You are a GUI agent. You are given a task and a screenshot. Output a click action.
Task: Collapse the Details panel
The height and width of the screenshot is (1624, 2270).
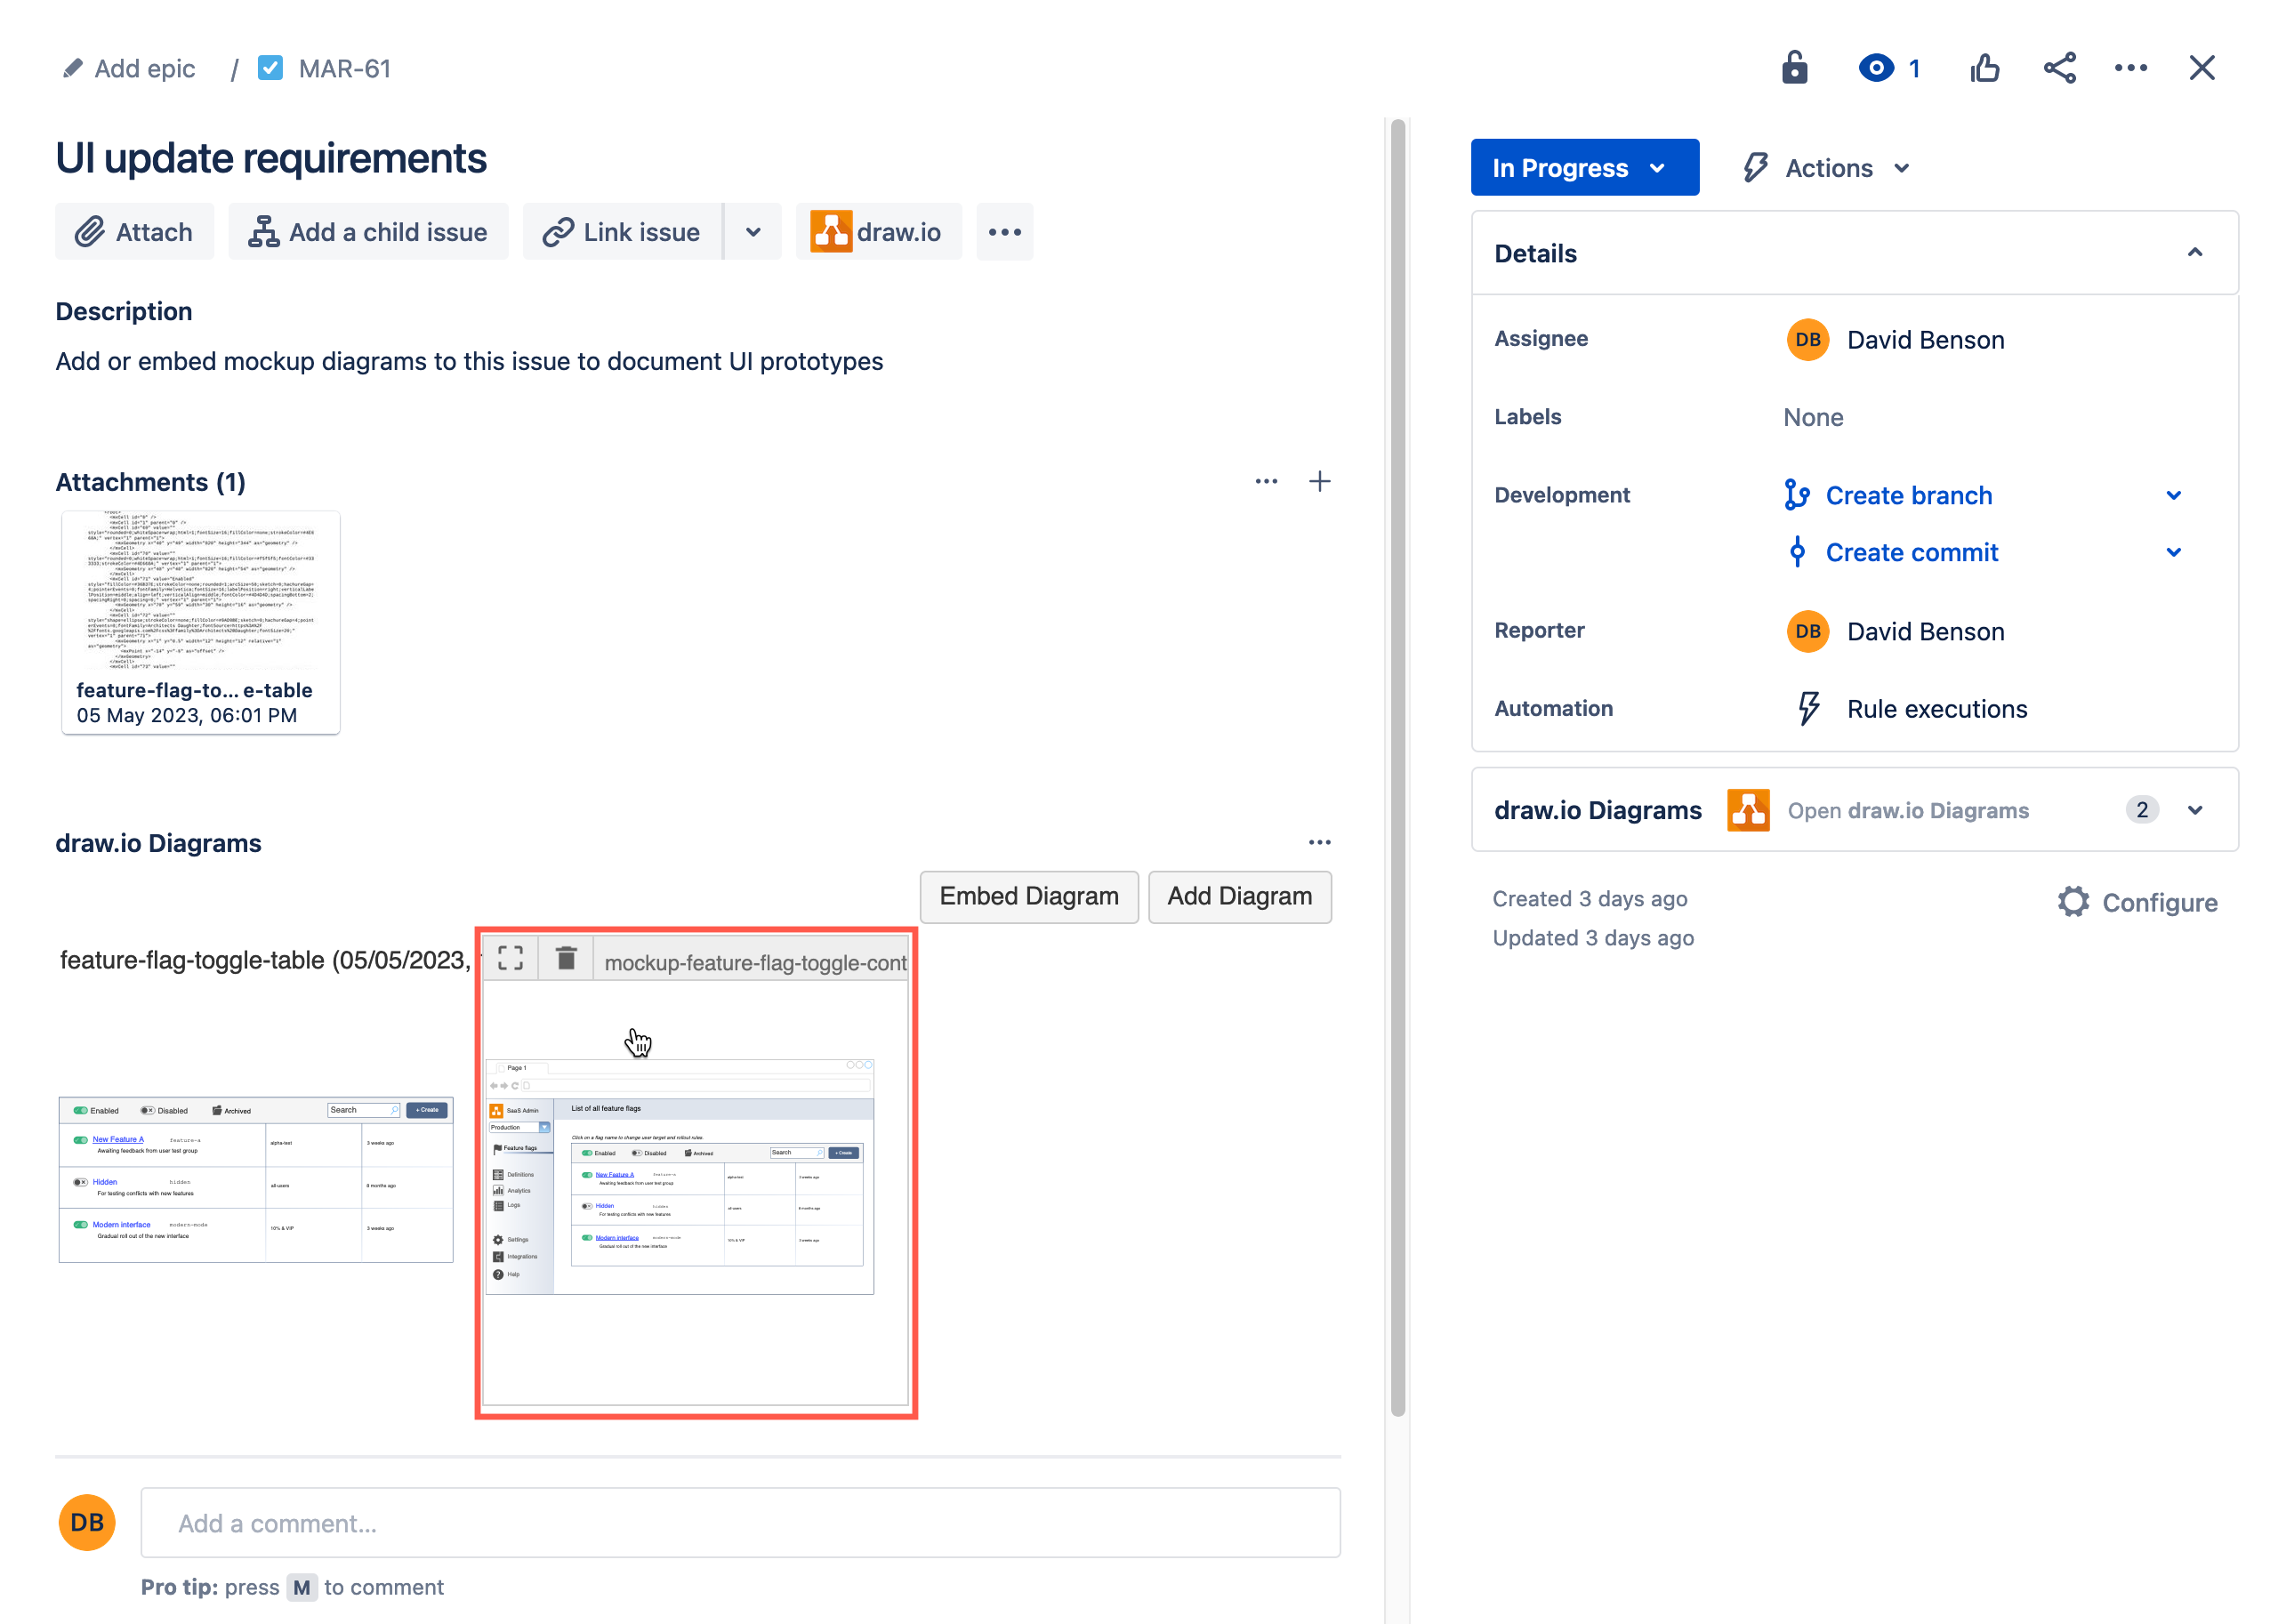tap(2196, 253)
